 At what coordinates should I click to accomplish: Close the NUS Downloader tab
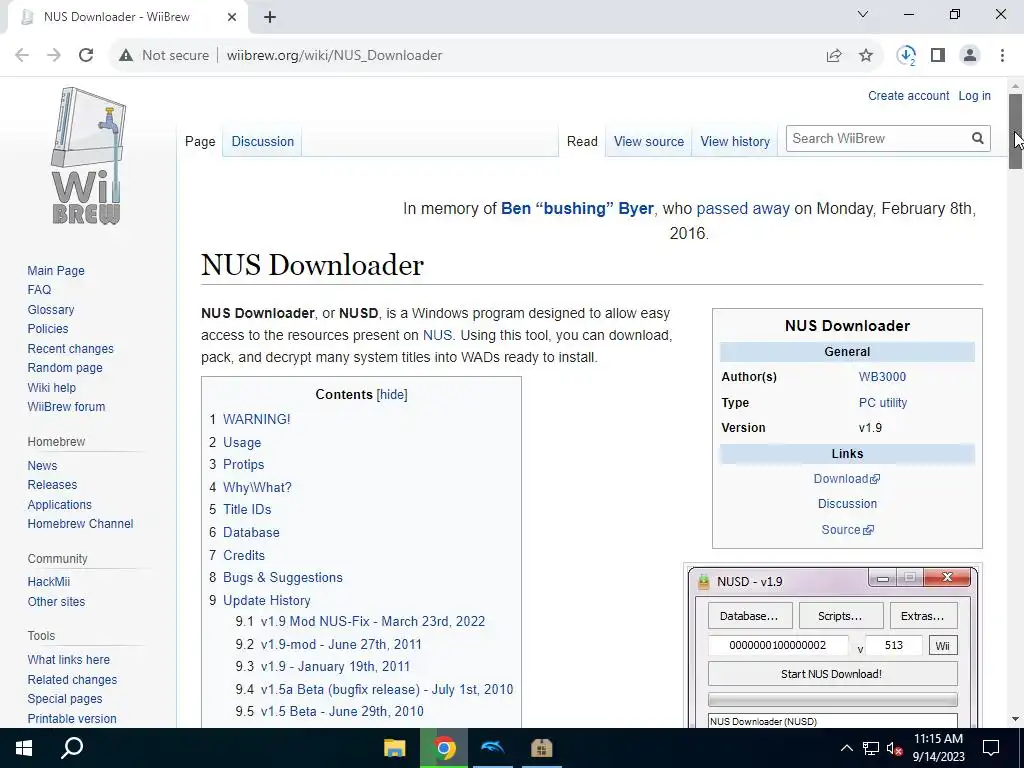232,17
